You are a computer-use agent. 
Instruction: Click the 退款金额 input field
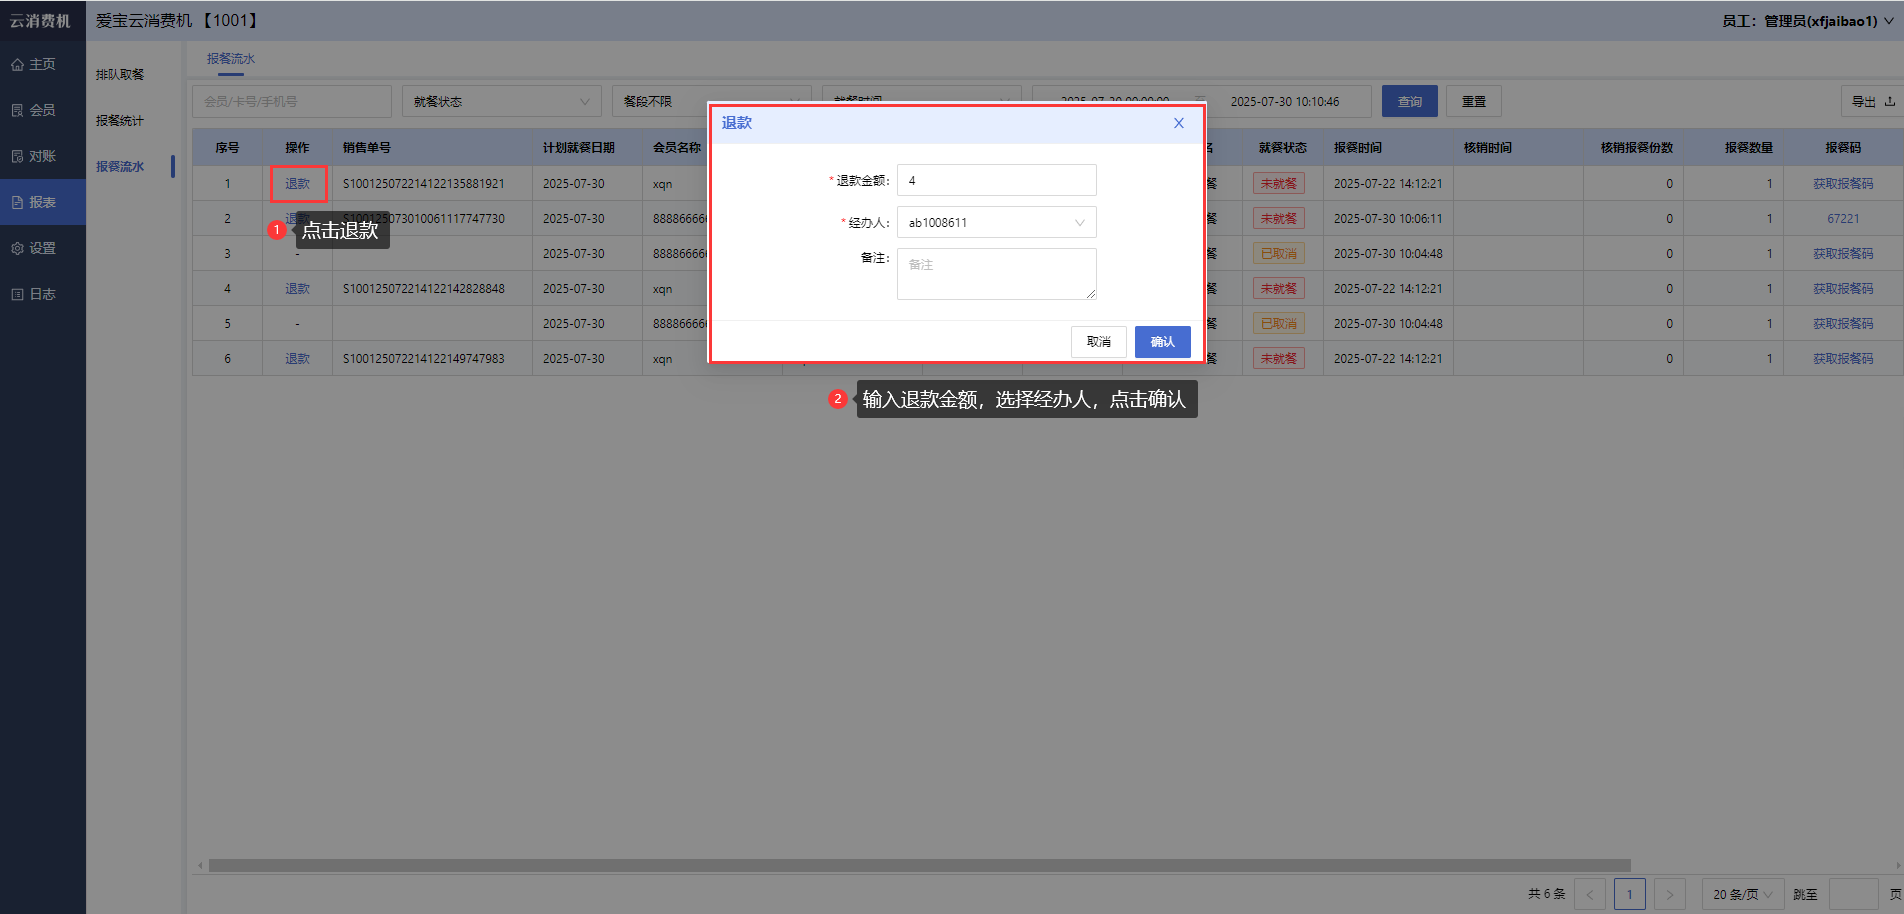pos(996,181)
